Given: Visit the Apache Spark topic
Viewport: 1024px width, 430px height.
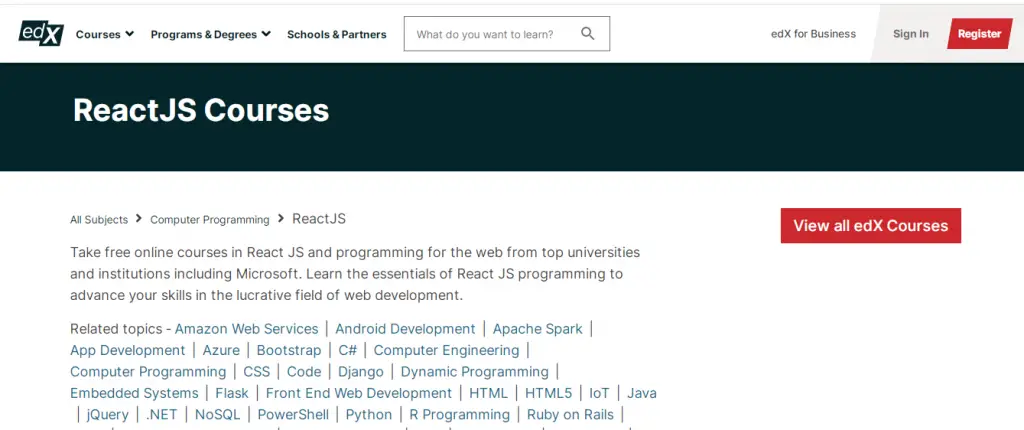Looking at the screenshot, I should tap(537, 329).
